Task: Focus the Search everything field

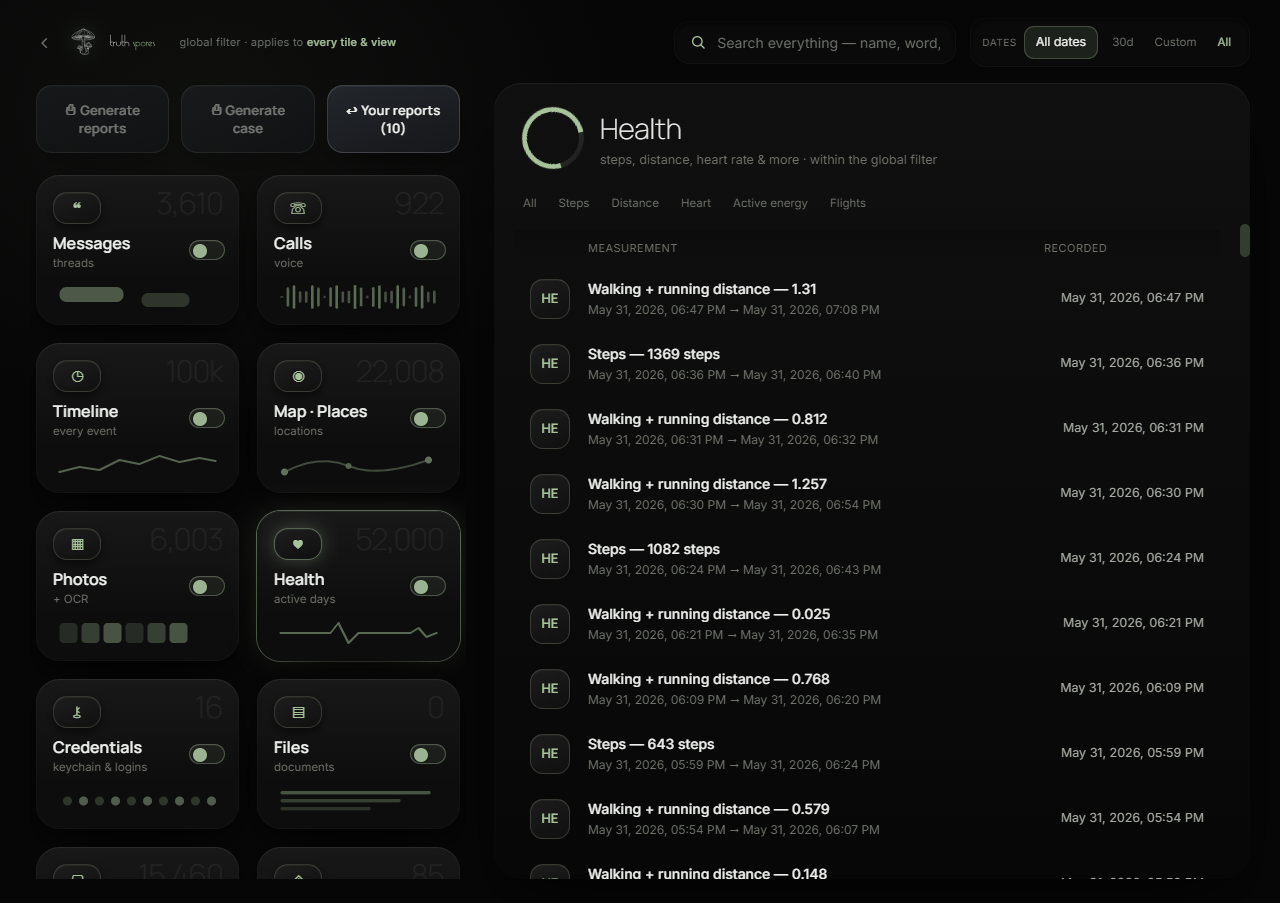Action: pyautogui.click(x=829, y=43)
